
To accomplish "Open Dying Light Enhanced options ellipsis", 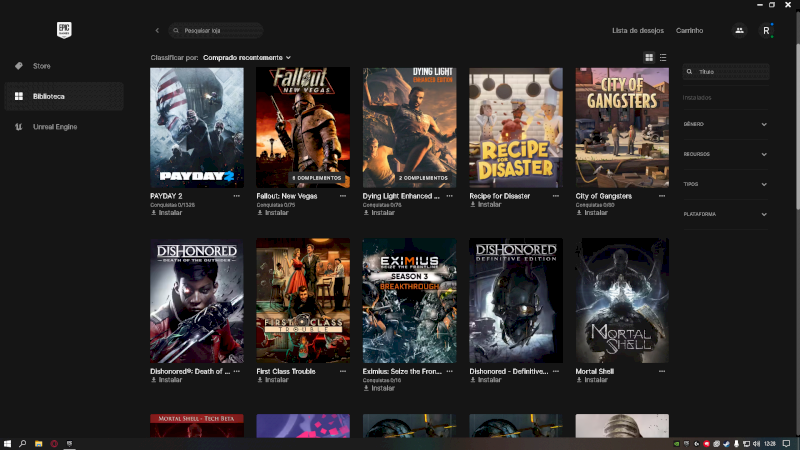I will click(449, 196).
